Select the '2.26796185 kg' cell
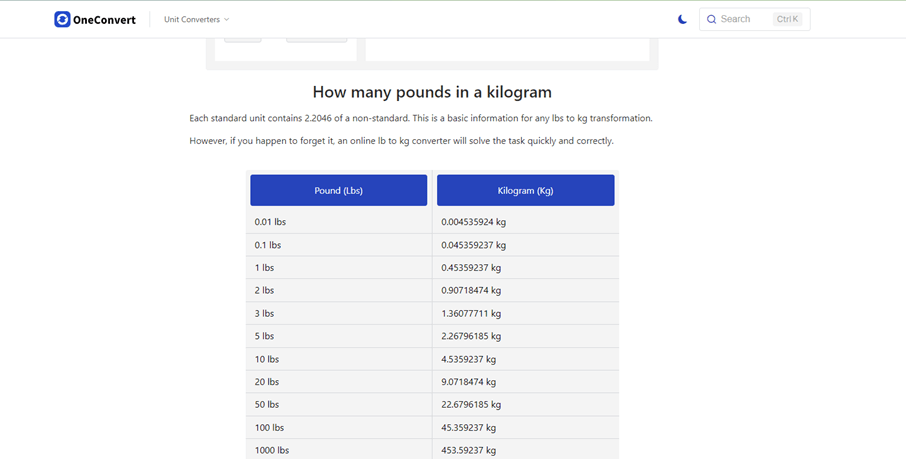 tap(525, 336)
